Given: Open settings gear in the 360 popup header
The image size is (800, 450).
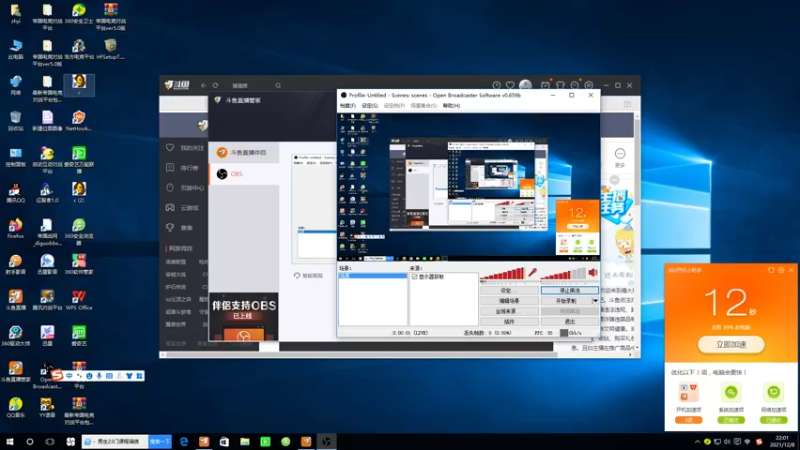Looking at the screenshot, I should click(781, 270).
